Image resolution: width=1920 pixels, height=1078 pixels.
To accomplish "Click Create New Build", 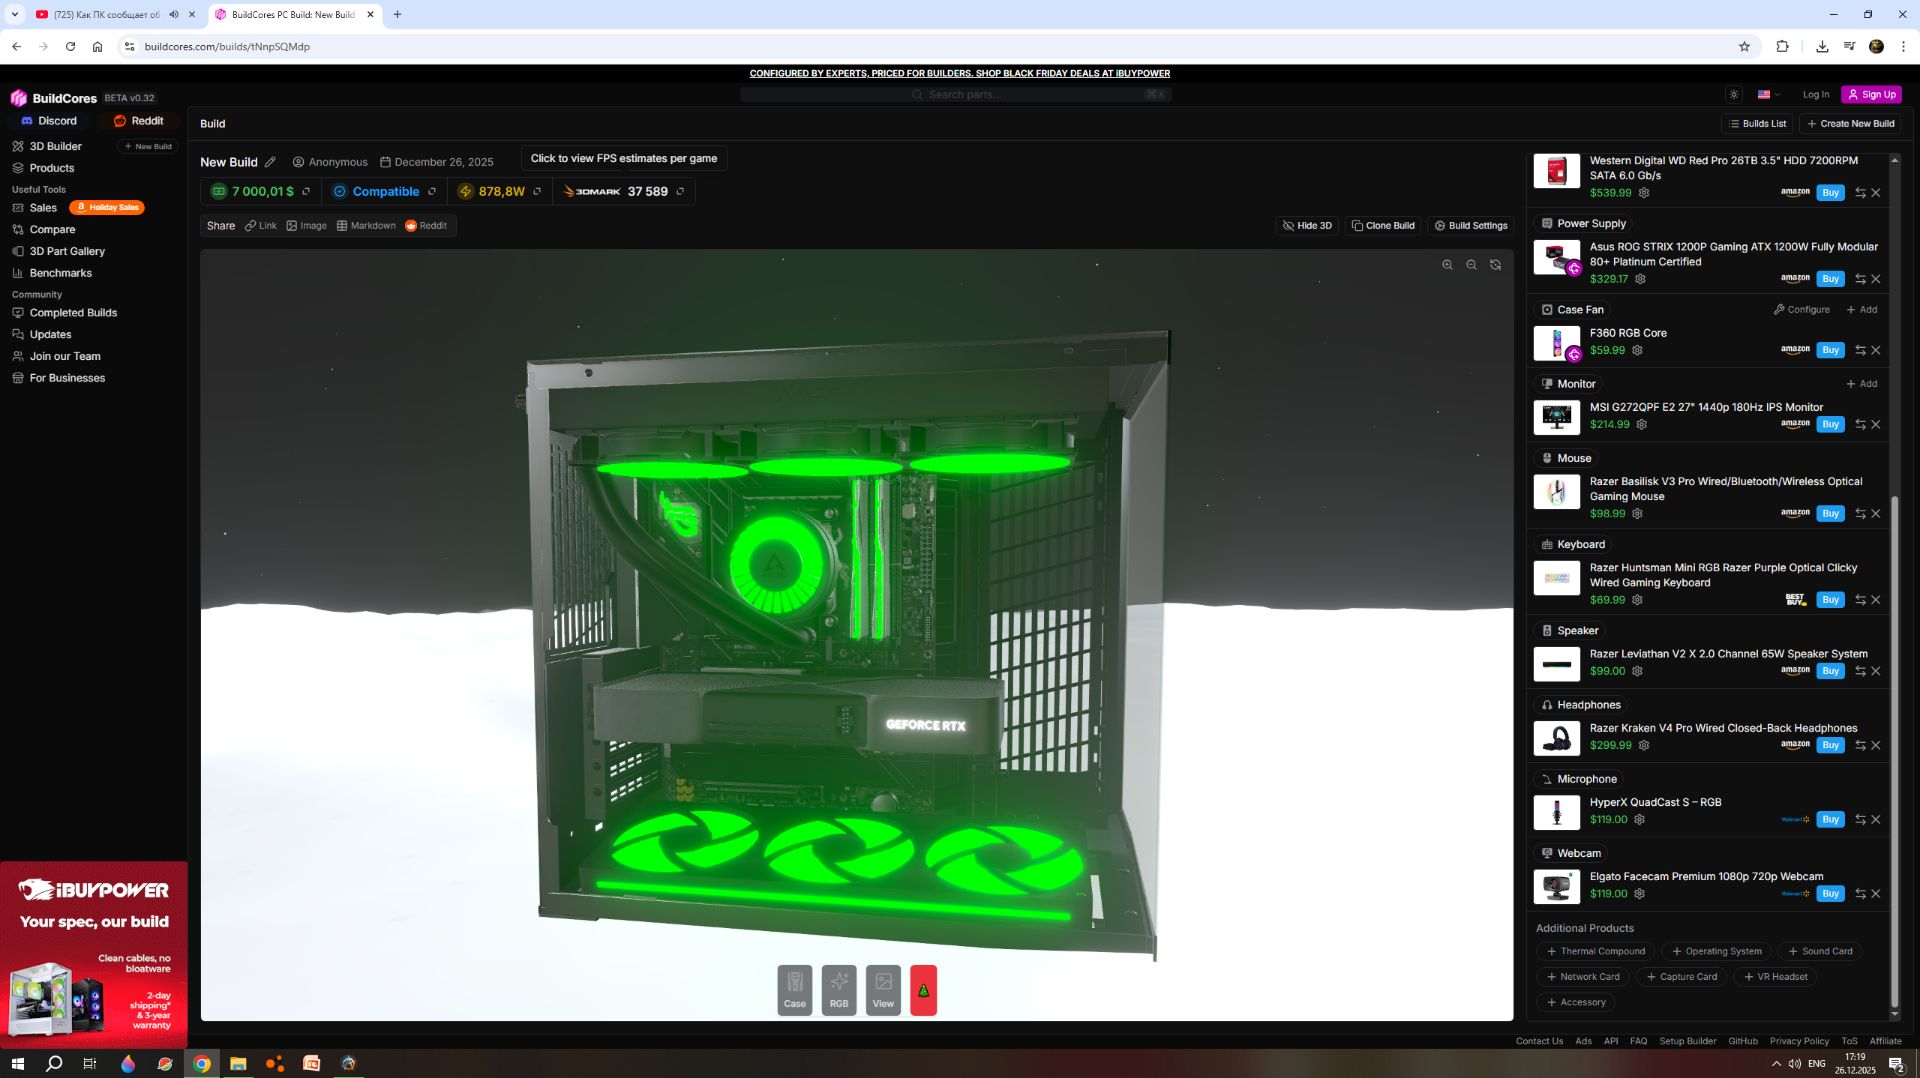I will click(1851, 124).
